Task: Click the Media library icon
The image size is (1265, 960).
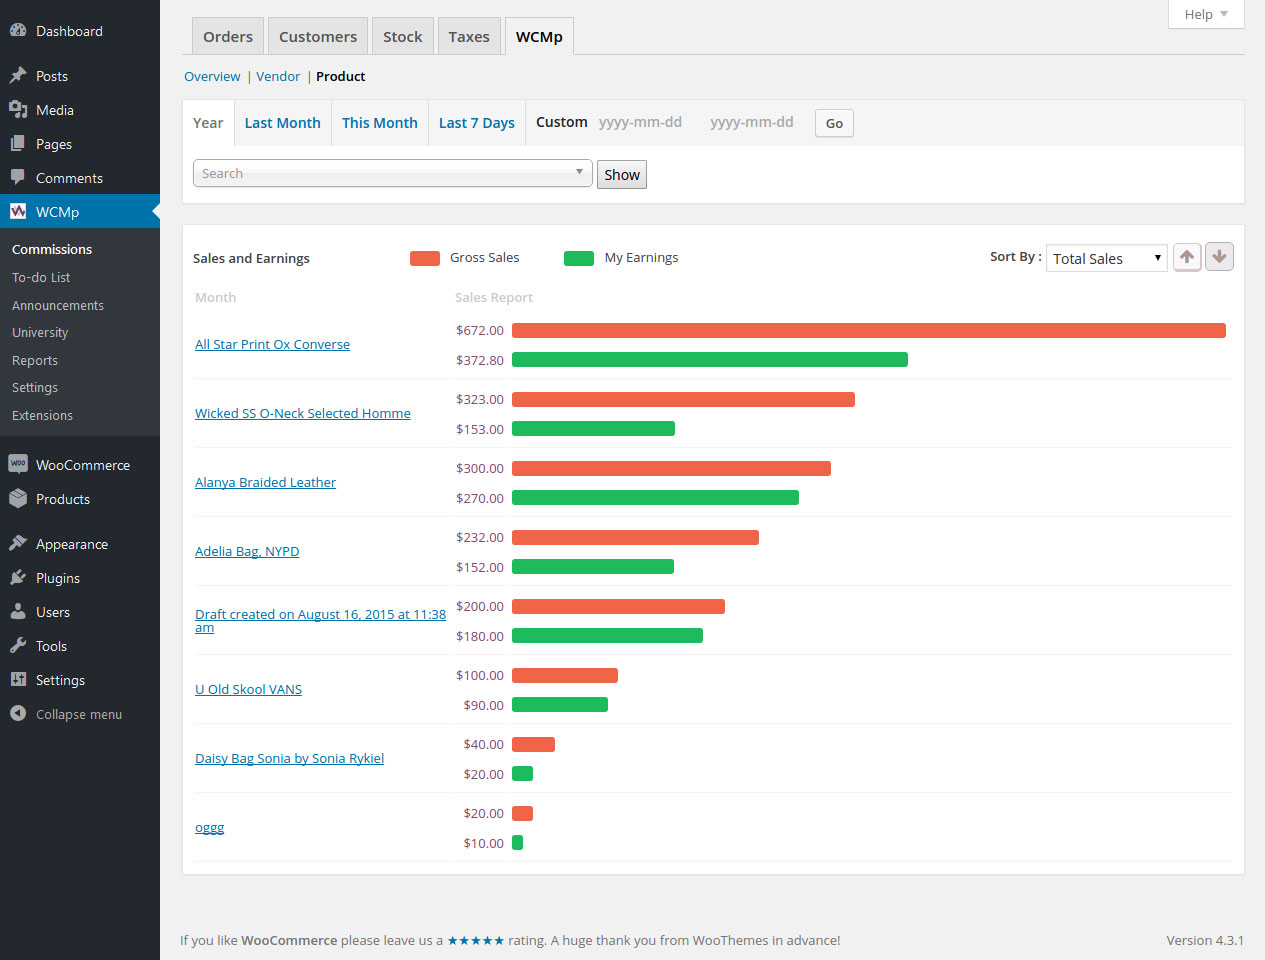Action: [x=18, y=110]
